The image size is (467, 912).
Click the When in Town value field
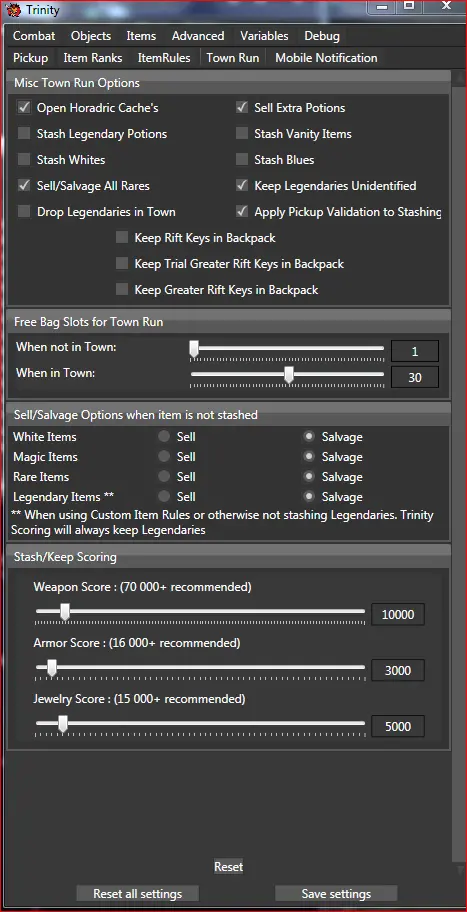pyautogui.click(x=415, y=377)
